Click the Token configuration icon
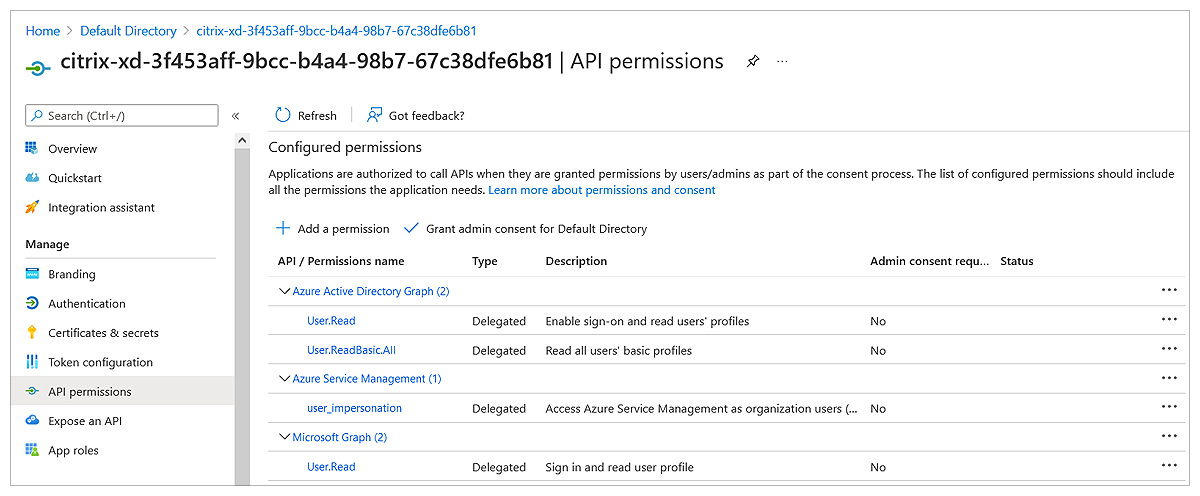 31,362
